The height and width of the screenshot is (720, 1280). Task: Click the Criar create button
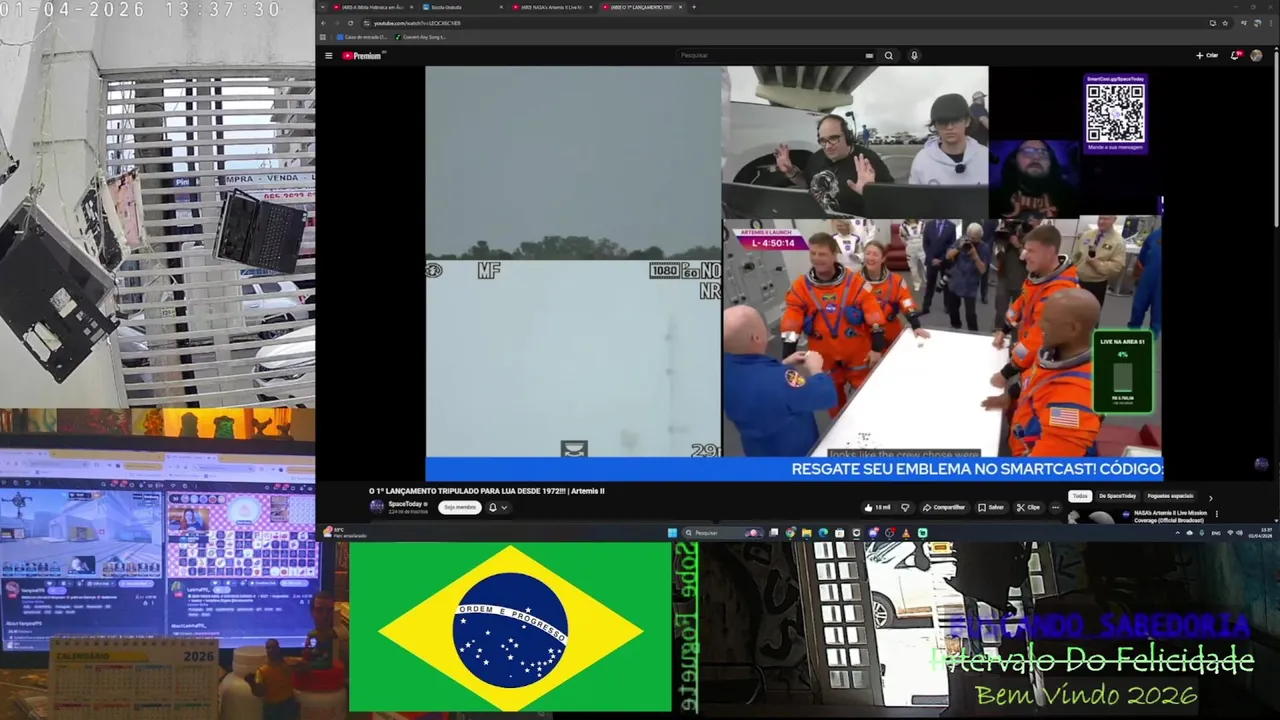(x=1207, y=55)
